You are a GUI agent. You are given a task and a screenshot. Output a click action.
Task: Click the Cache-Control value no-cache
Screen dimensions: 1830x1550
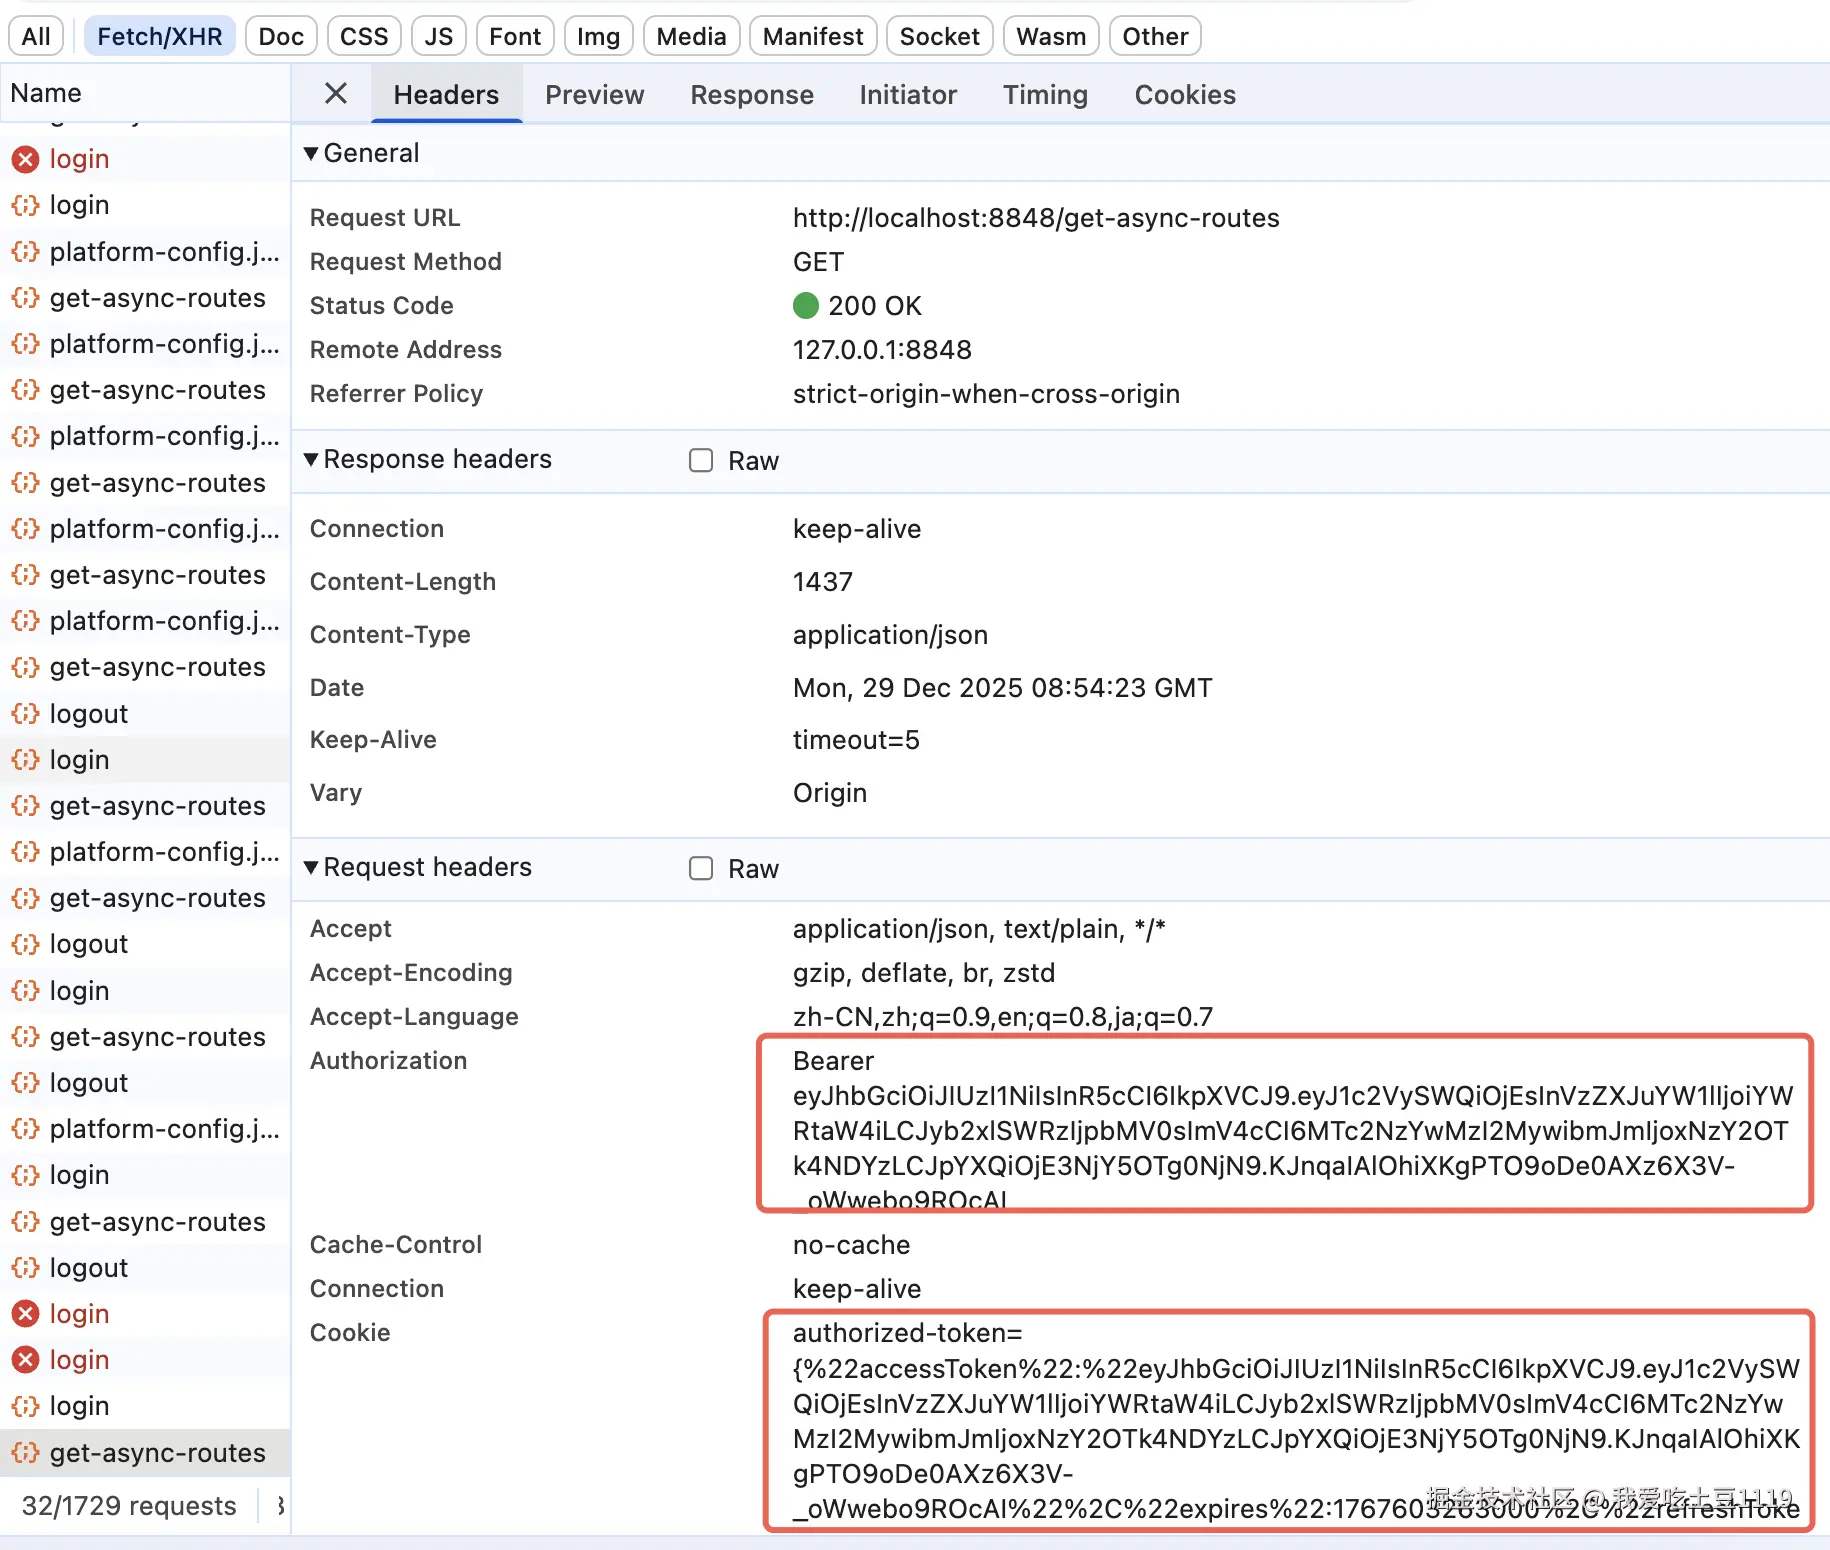852,1245
